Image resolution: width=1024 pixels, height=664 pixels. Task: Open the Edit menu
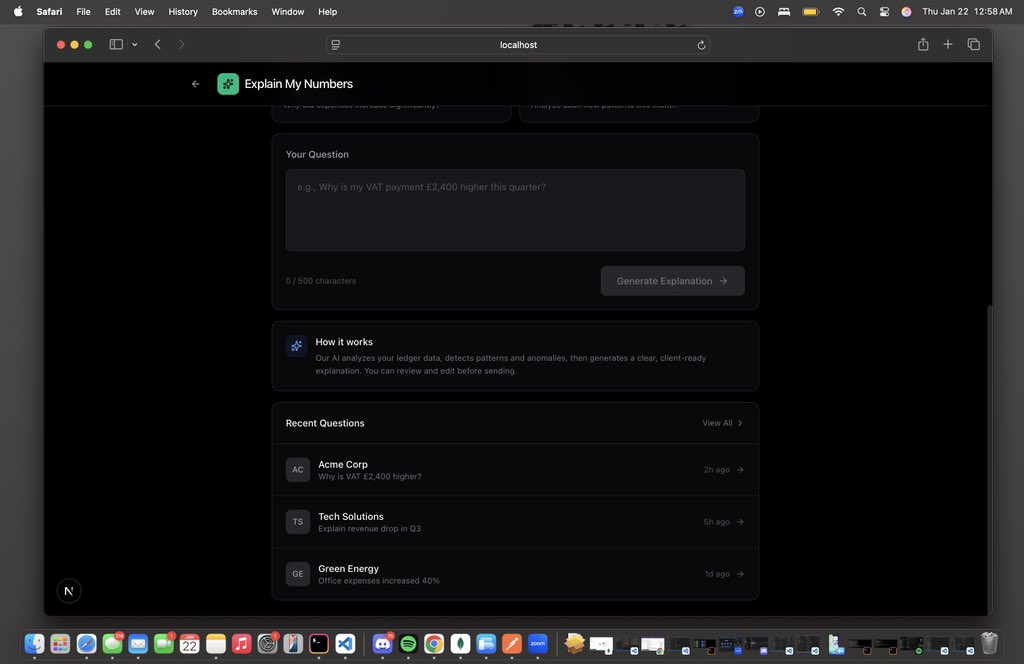point(112,12)
